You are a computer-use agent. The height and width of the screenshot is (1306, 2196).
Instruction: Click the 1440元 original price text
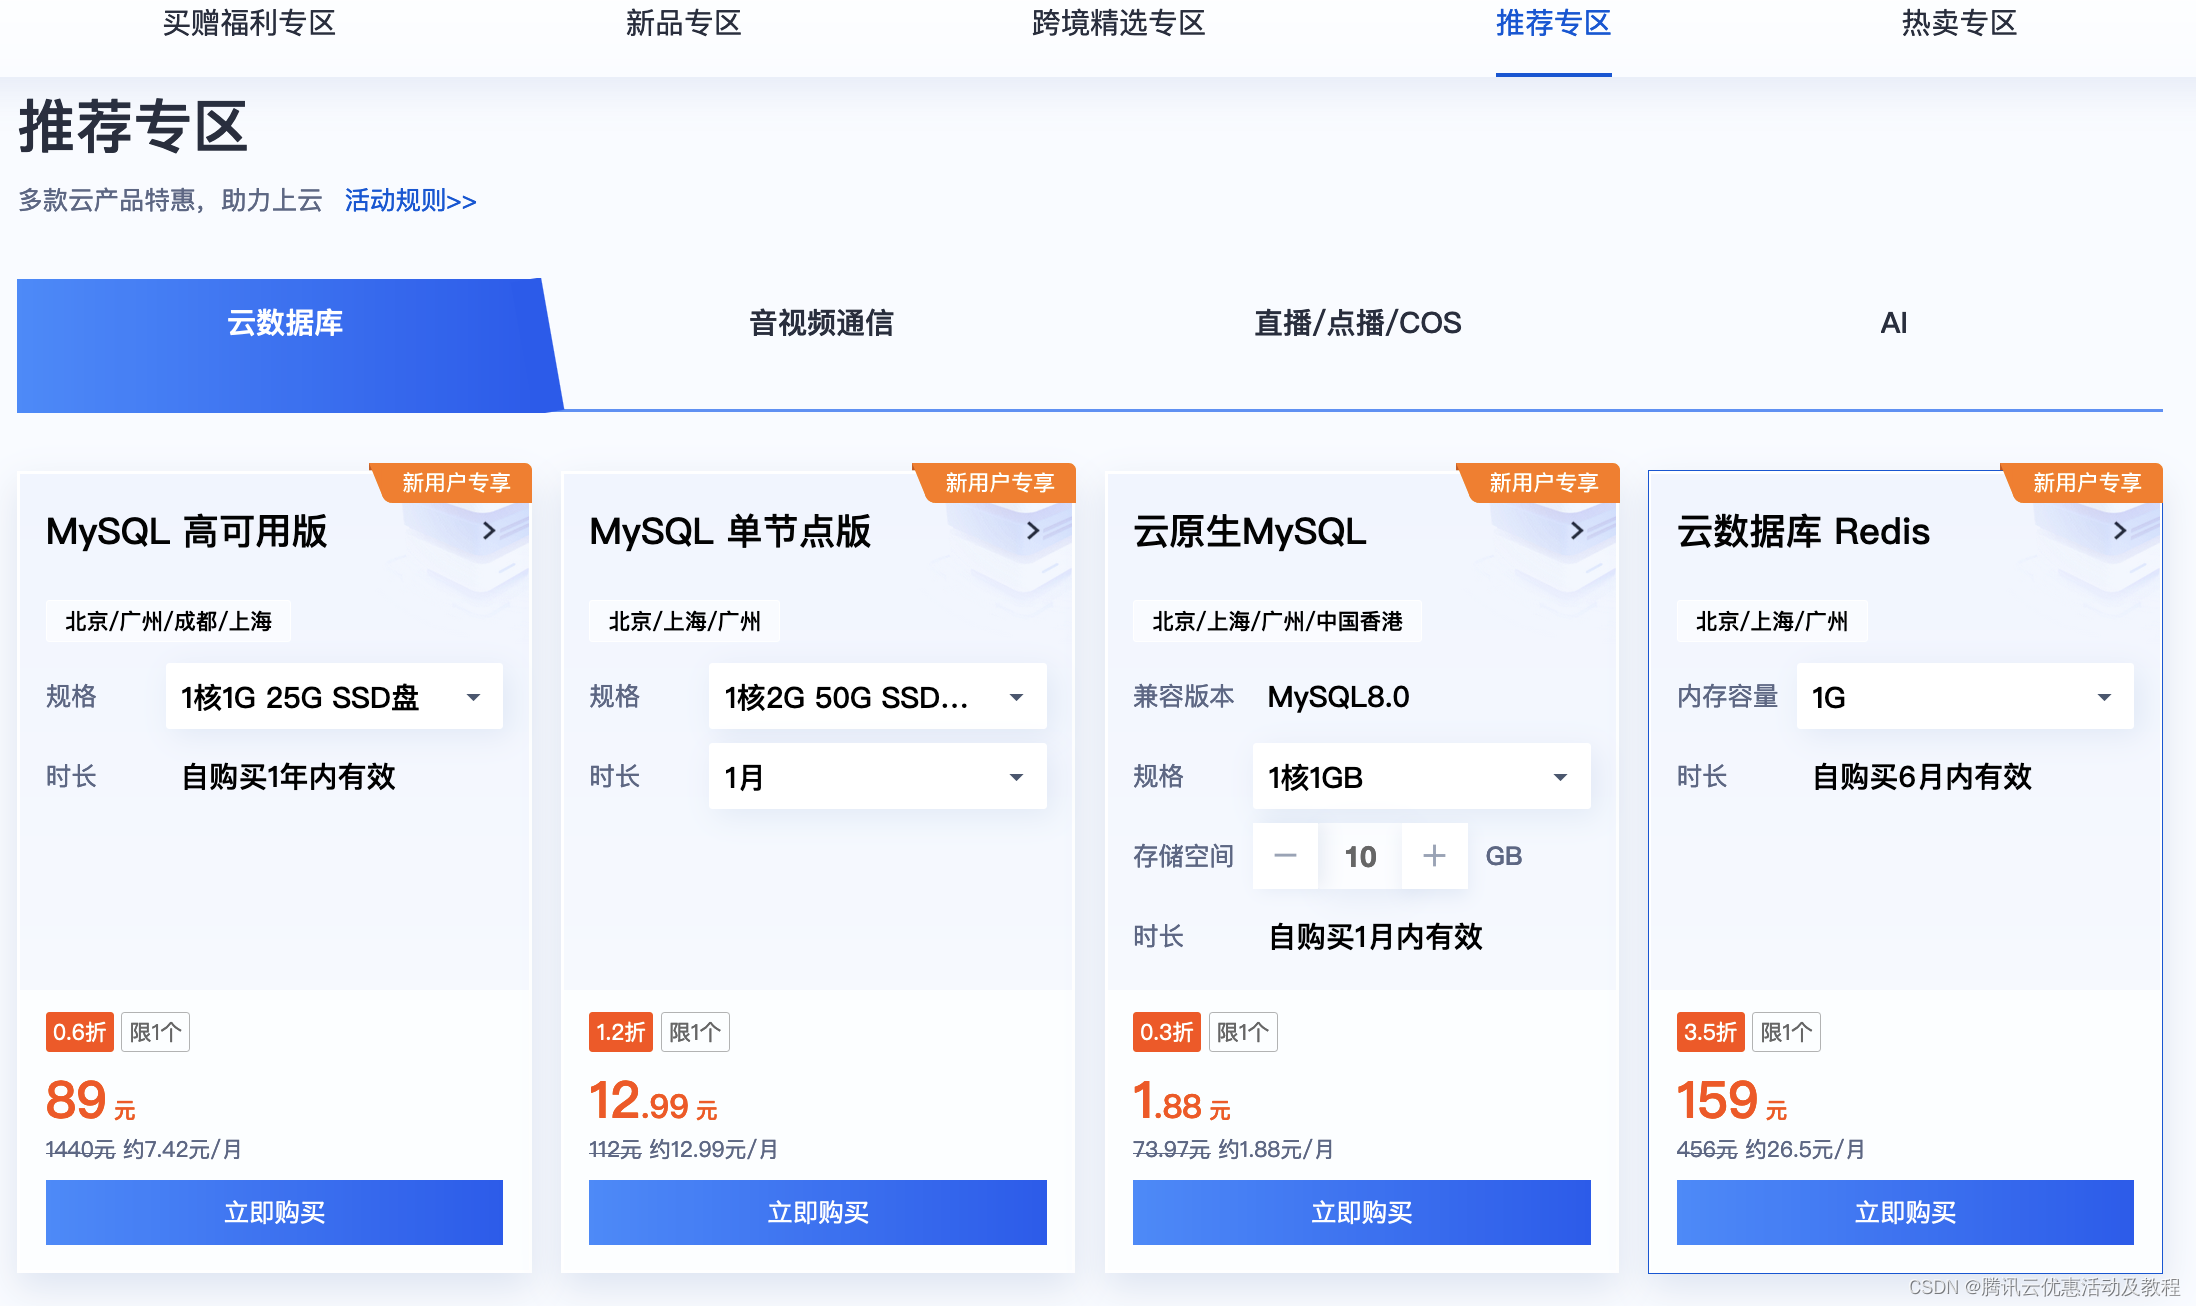tap(81, 1149)
